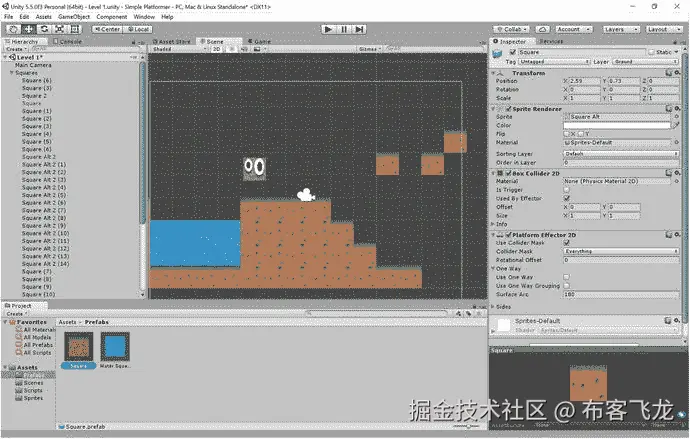Open the Sprite field object picker circle

[x=676, y=117]
